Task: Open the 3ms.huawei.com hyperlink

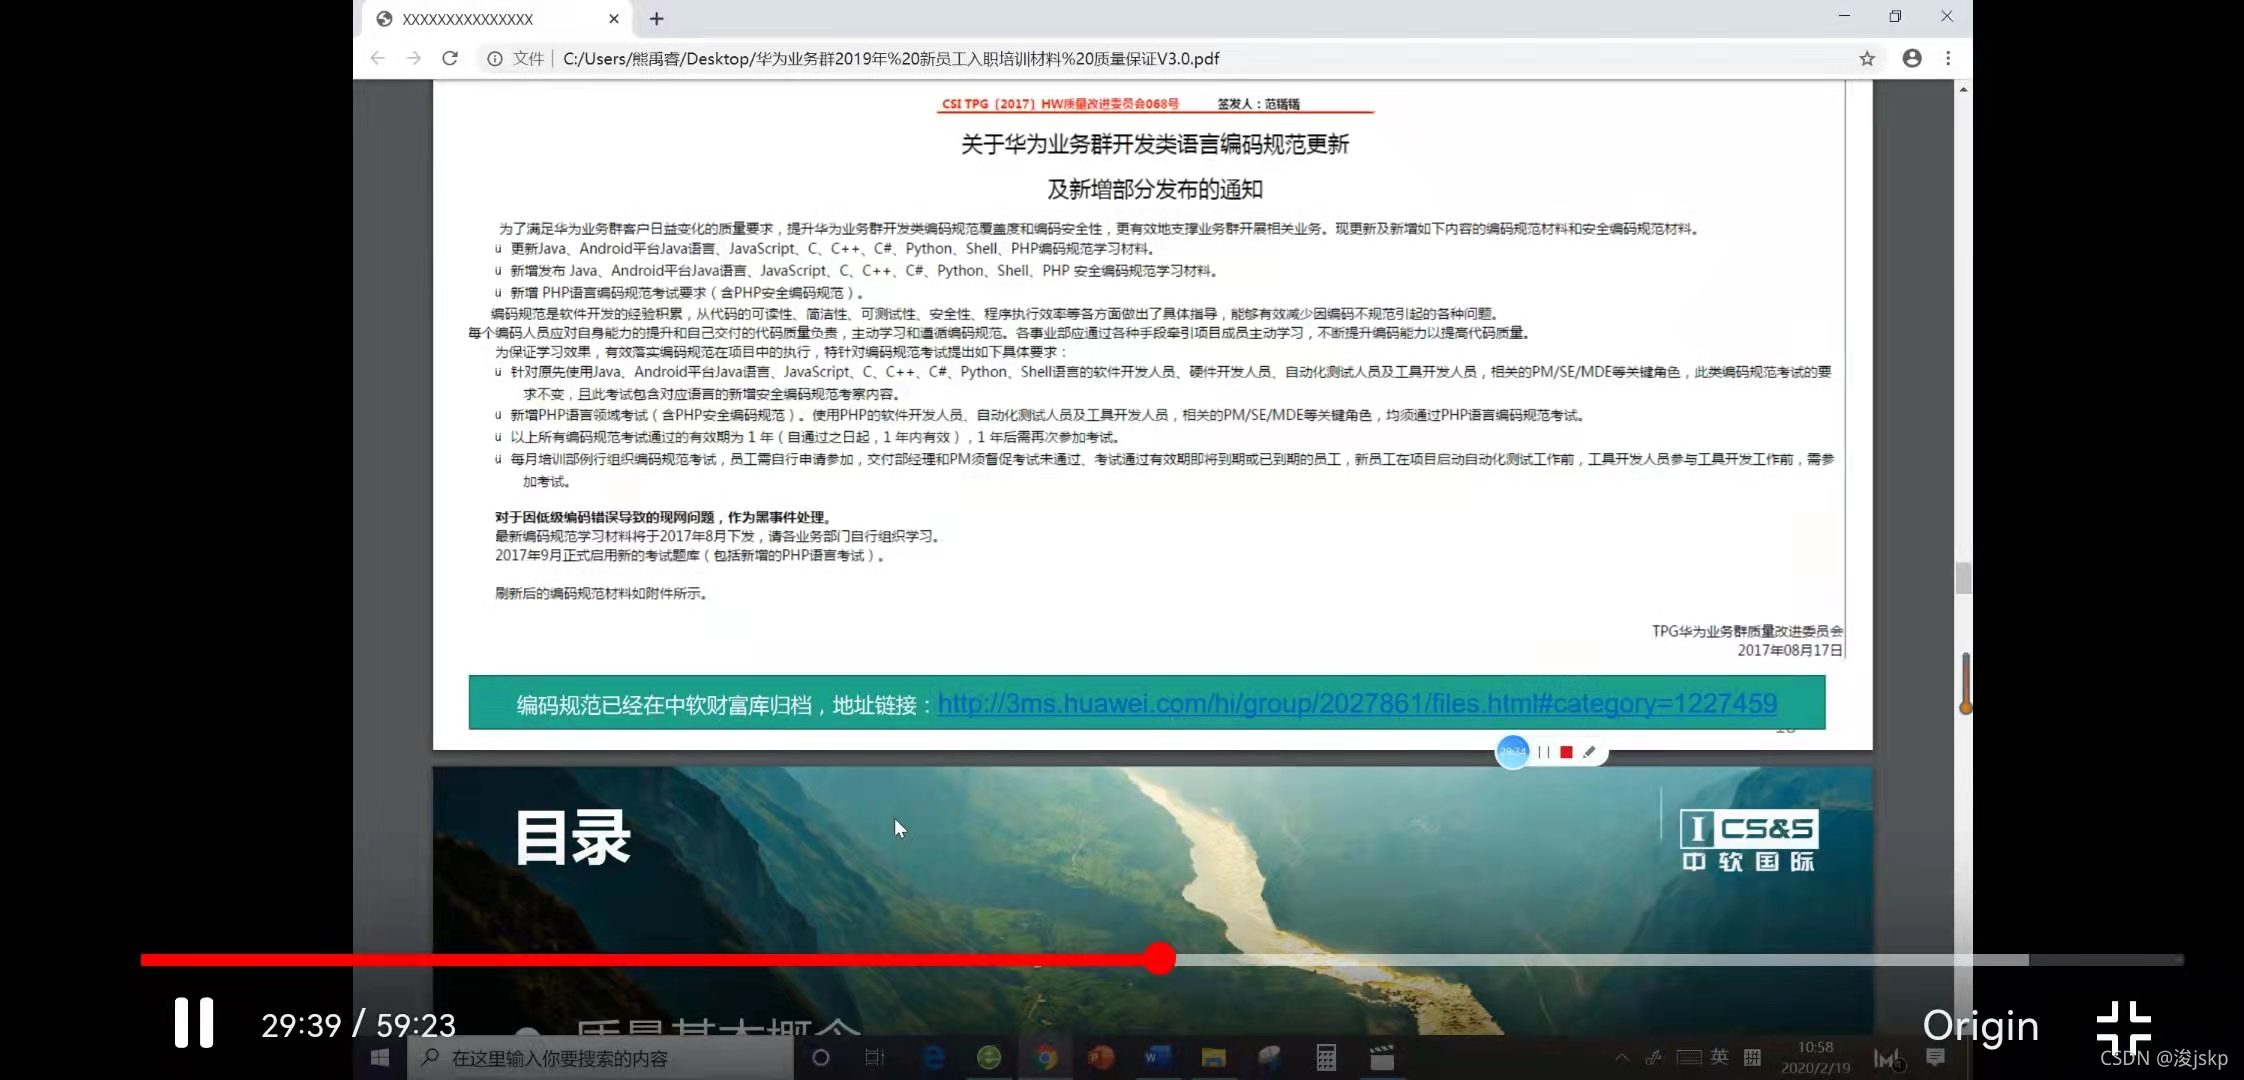Action: tap(1356, 704)
